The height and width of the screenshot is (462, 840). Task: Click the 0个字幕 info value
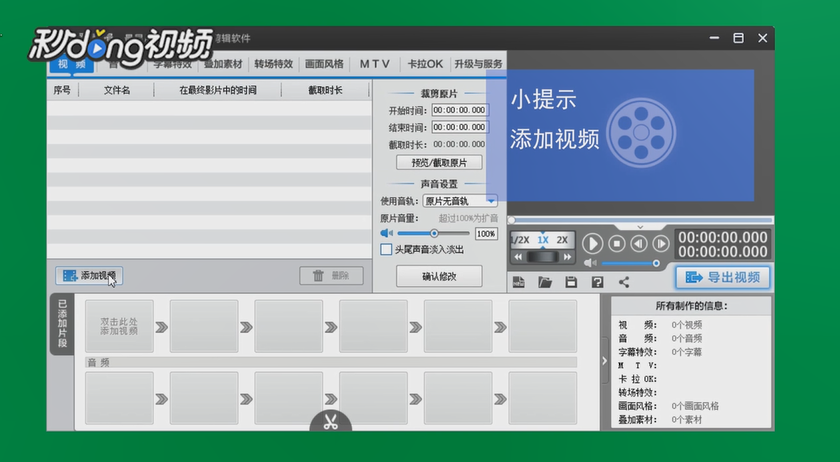(687, 352)
